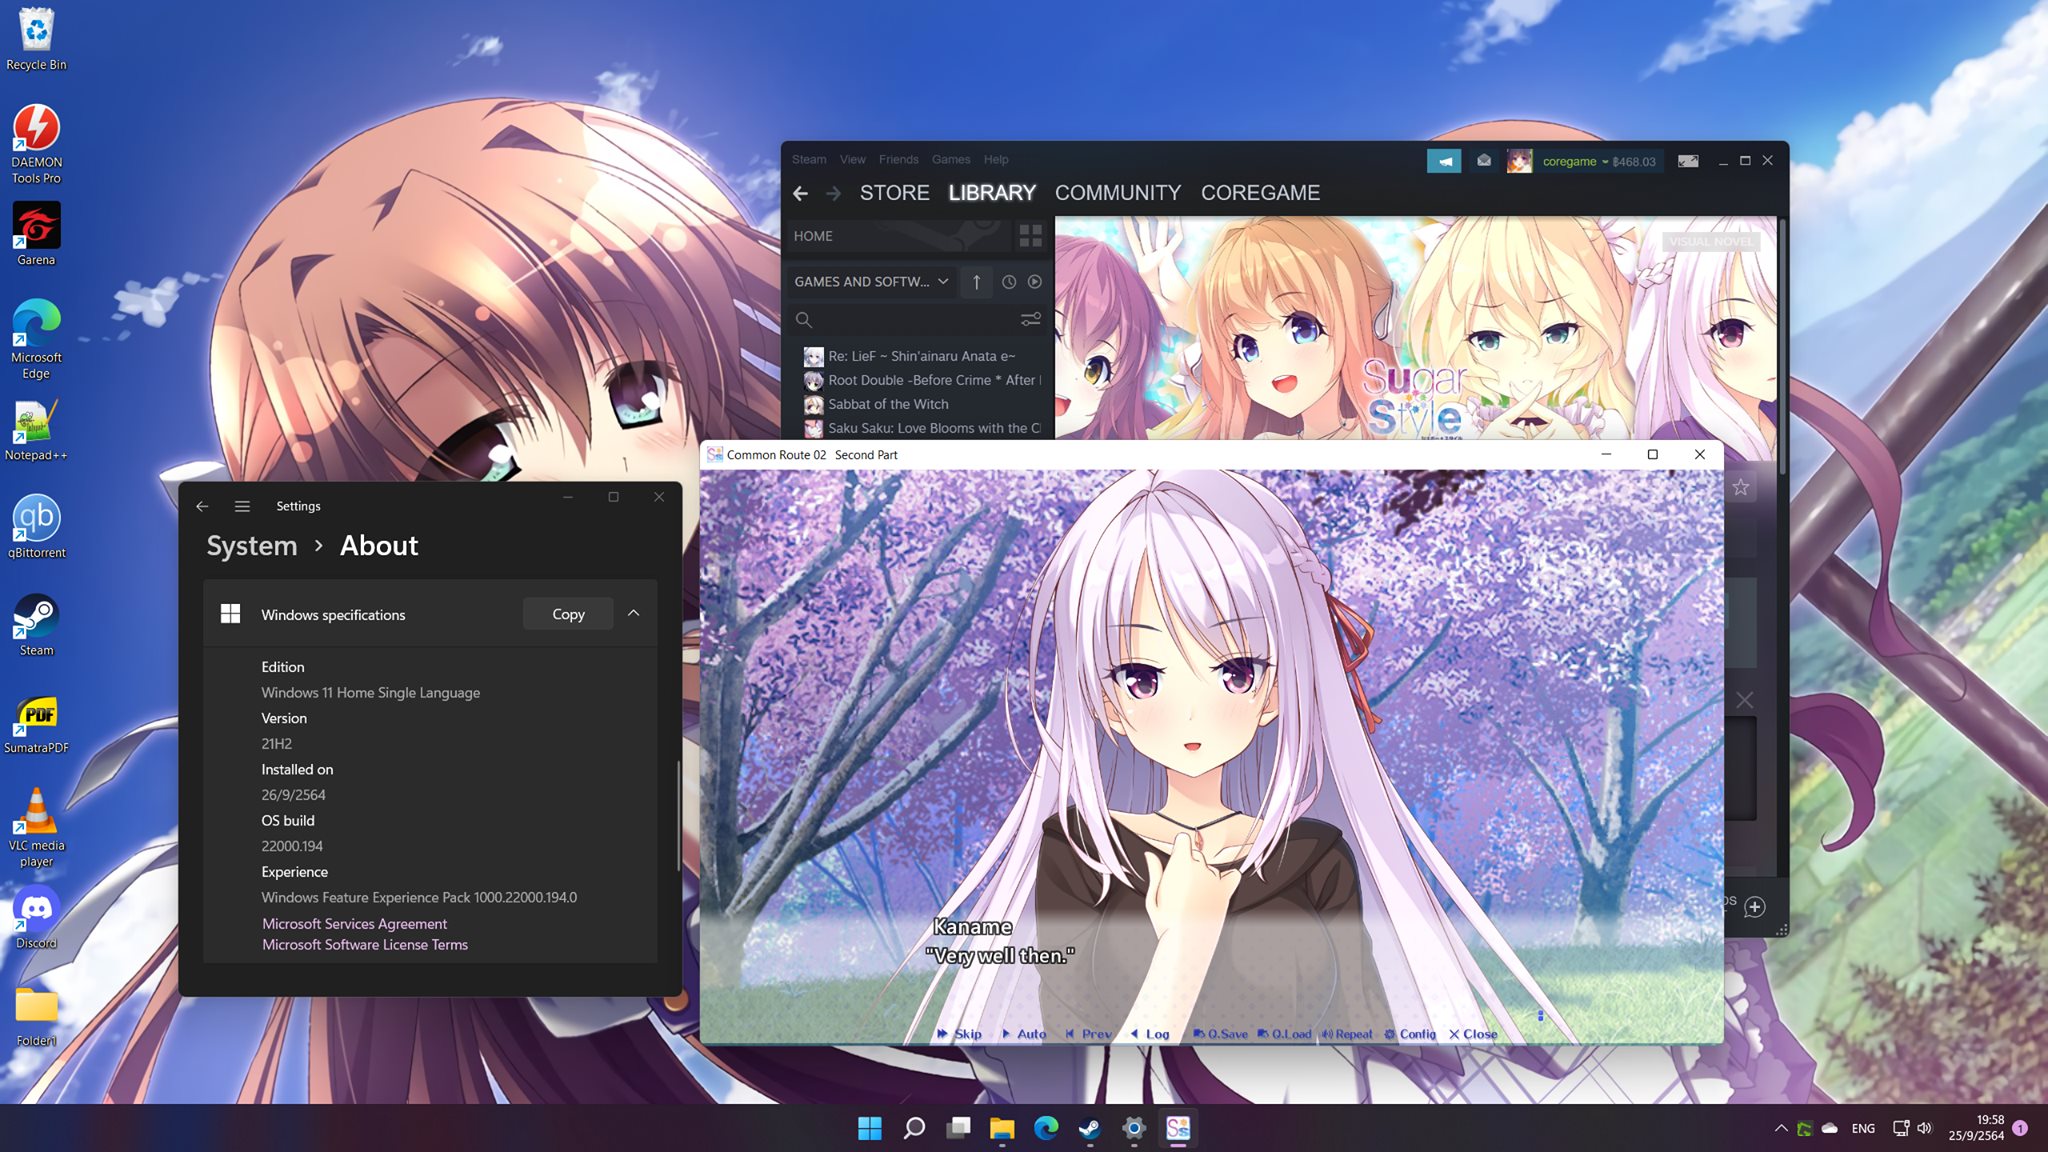
Task: Open the coregame account dropdown
Action: click(1576, 161)
